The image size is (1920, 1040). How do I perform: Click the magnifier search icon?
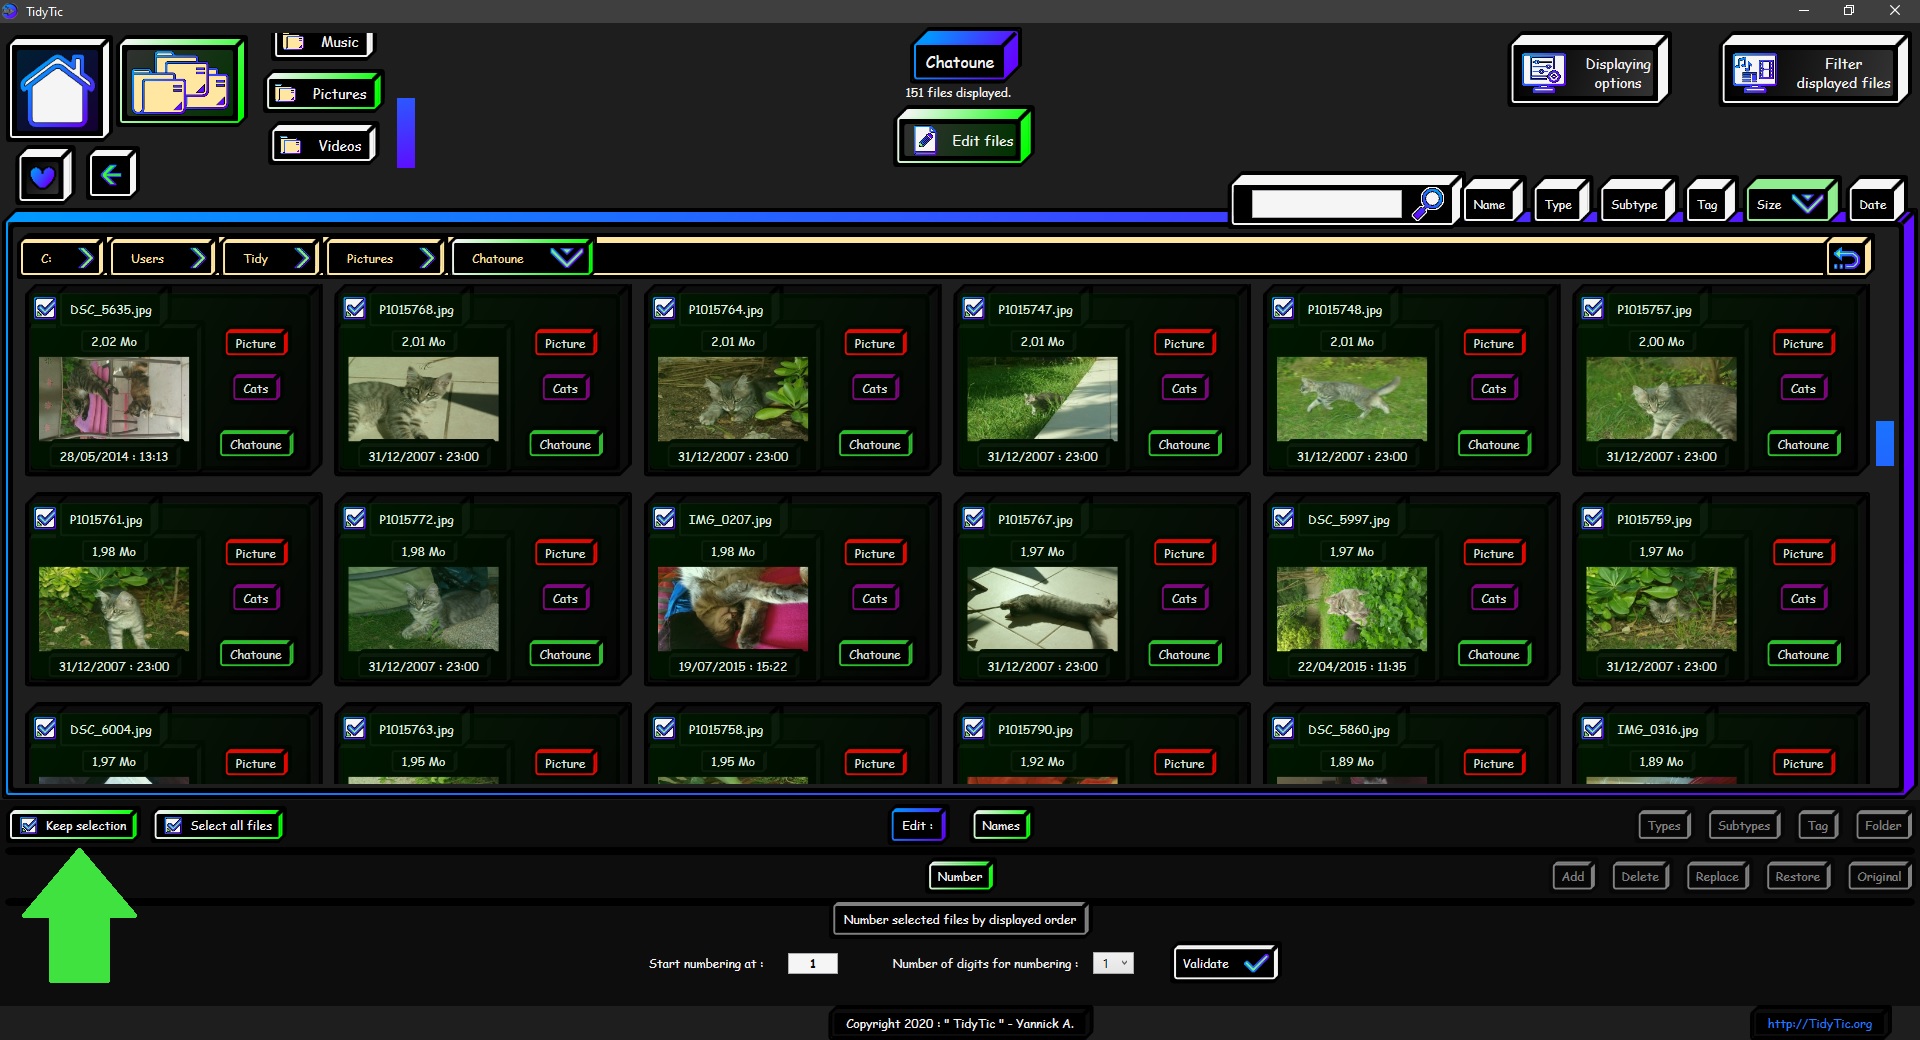click(1428, 204)
